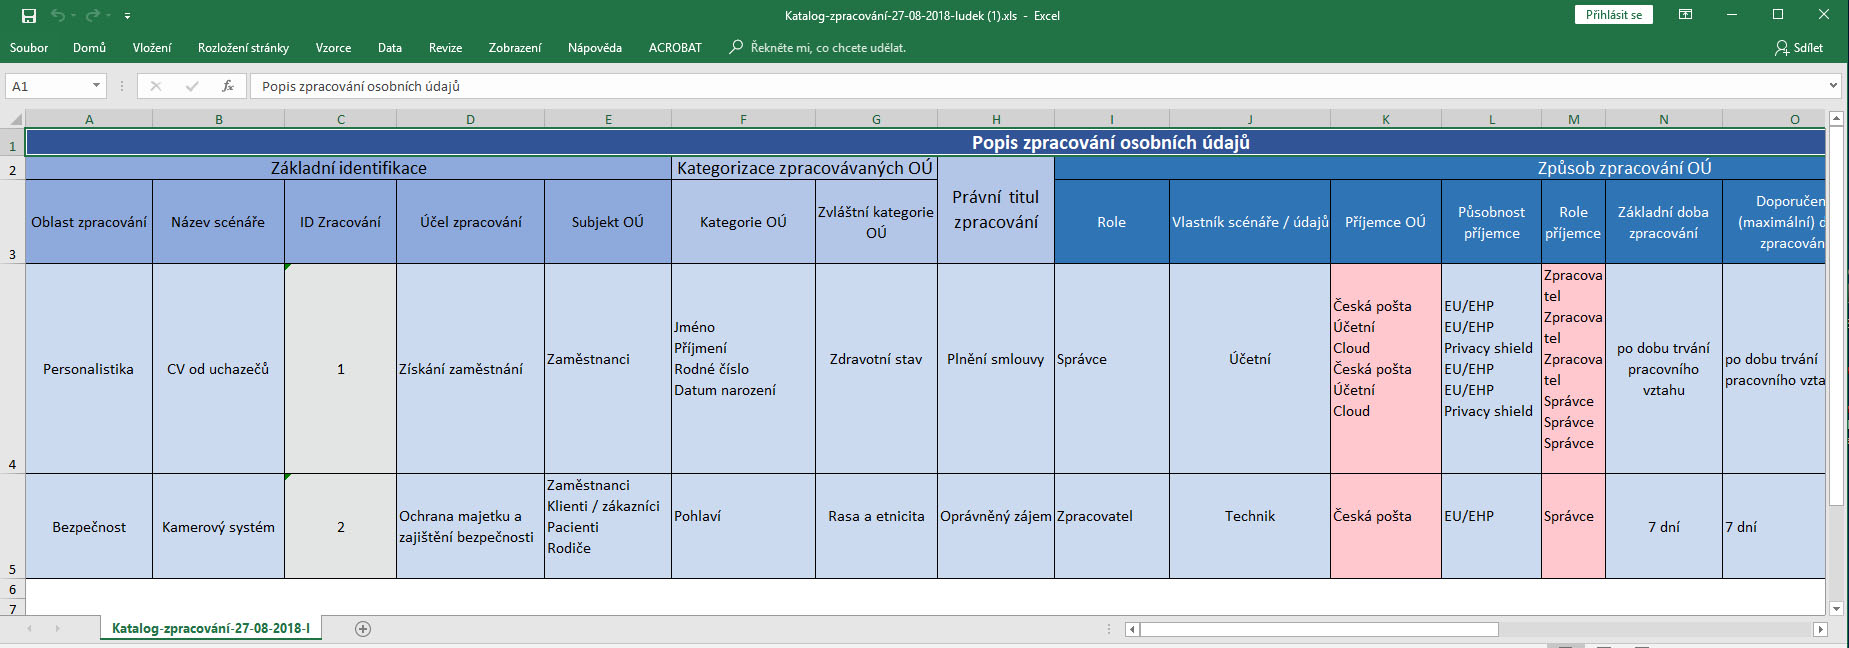Click the 'Řekněte mi' search field
1849x648 pixels.
828,48
